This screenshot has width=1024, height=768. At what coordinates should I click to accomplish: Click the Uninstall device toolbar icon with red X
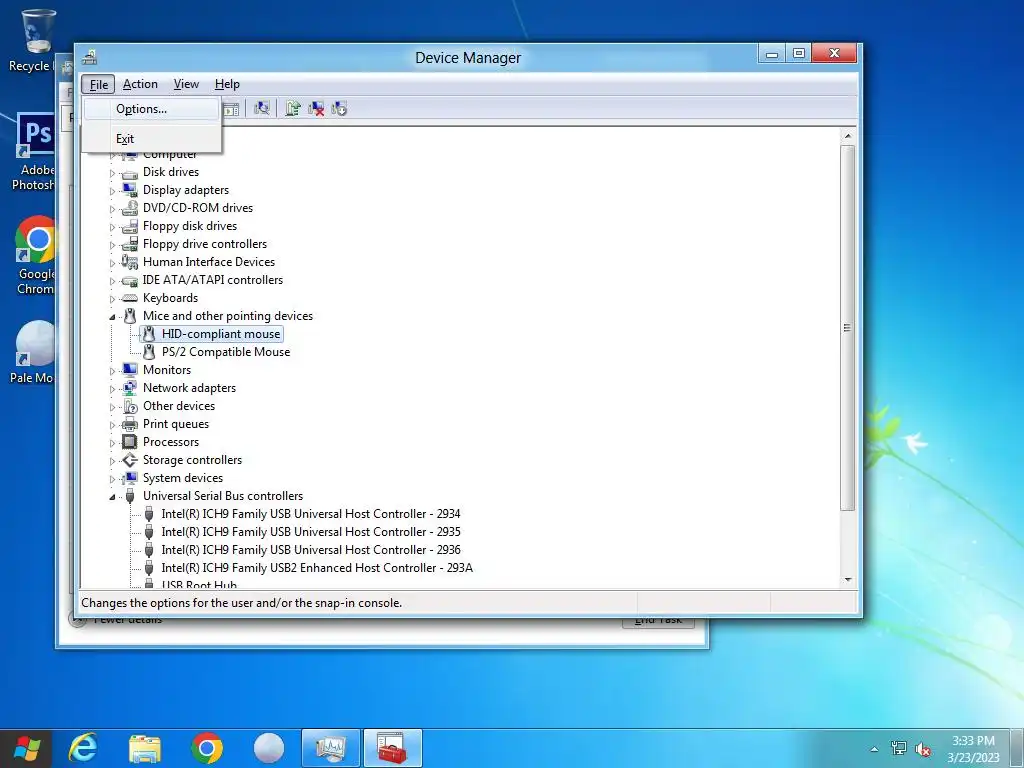coord(316,108)
